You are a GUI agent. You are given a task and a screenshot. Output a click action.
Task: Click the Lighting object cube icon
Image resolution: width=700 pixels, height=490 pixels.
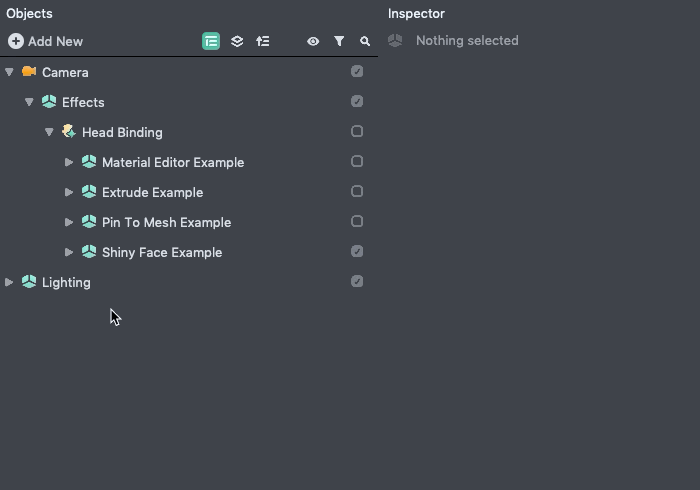[x=29, y=282]
